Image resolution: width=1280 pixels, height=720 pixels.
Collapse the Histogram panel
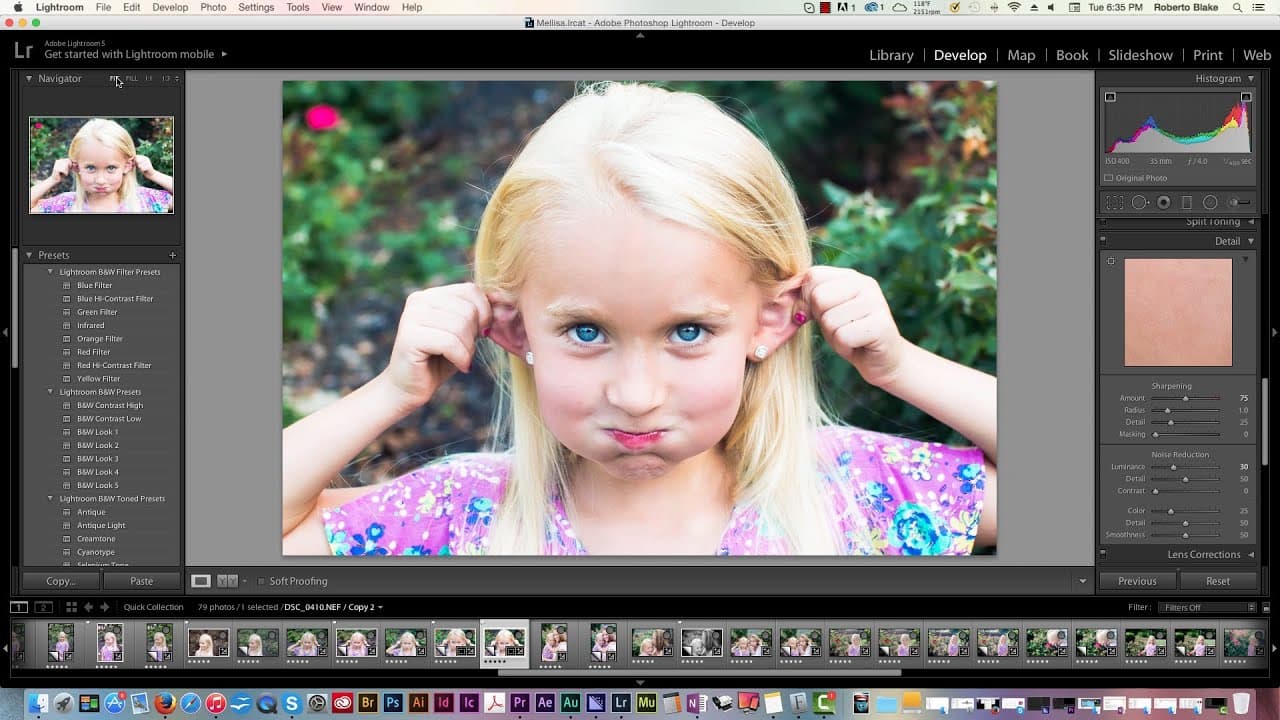click(1250, 78)
